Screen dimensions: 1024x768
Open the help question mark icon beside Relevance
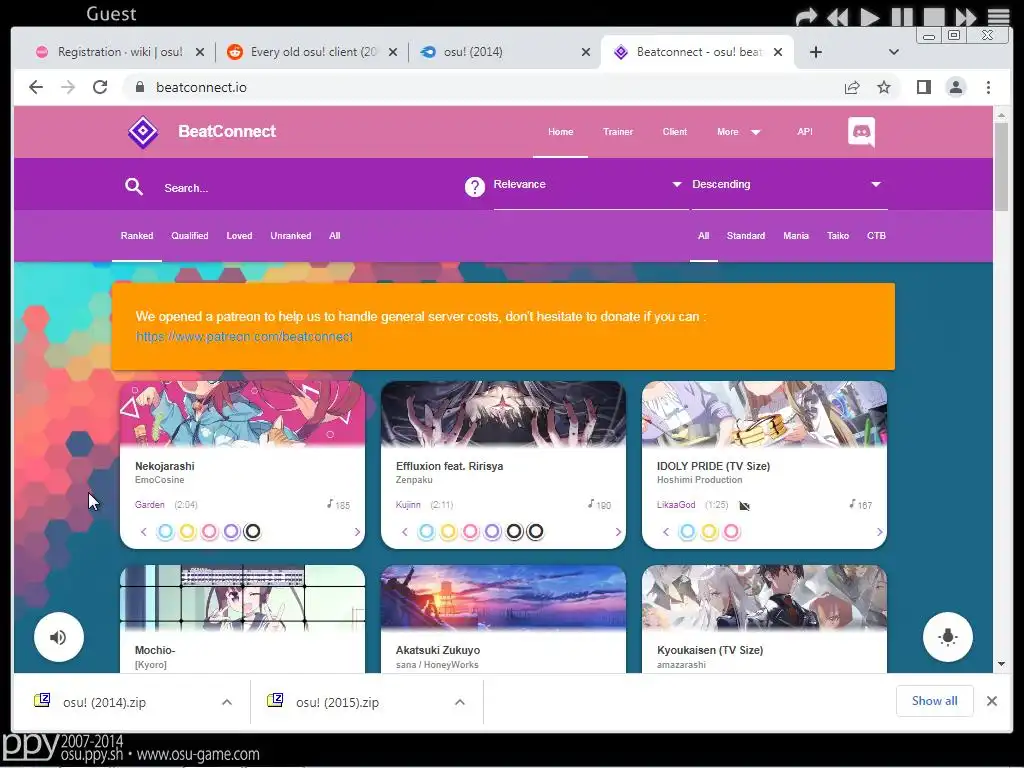[x=475, y=187]
